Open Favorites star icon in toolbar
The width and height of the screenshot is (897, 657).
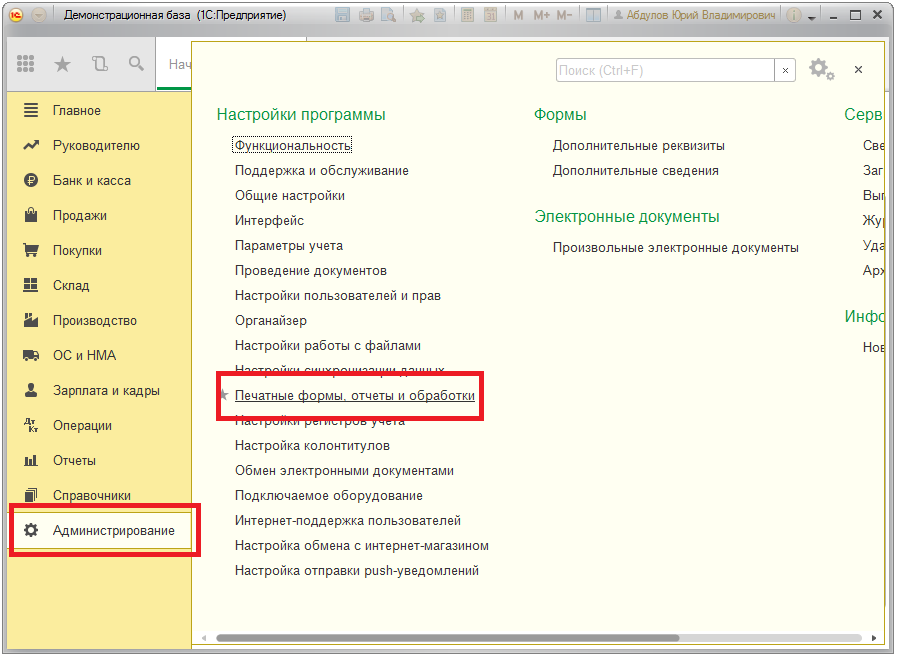tap(62, 64)
